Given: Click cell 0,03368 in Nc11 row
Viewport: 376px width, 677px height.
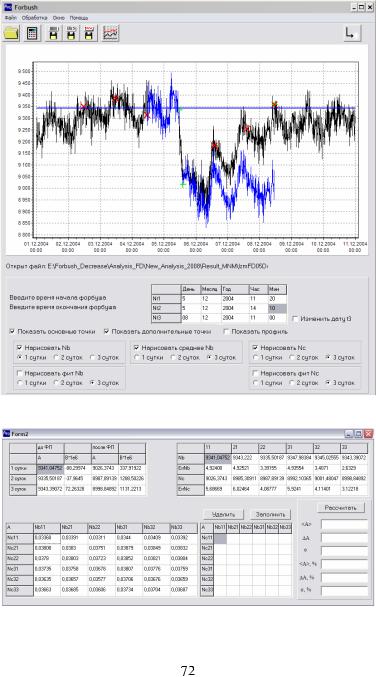Looking at the screenshot, I should click(47, 538).
